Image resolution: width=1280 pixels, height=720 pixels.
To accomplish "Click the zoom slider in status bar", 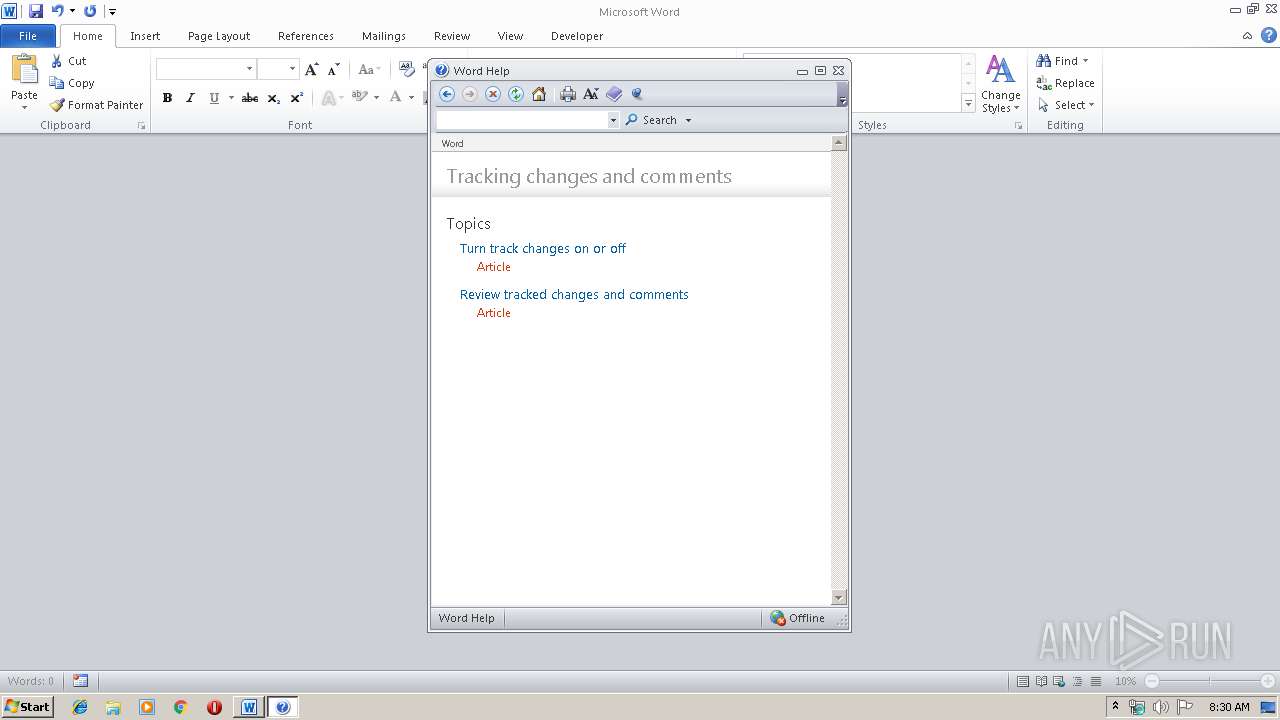I will 1209,681.
